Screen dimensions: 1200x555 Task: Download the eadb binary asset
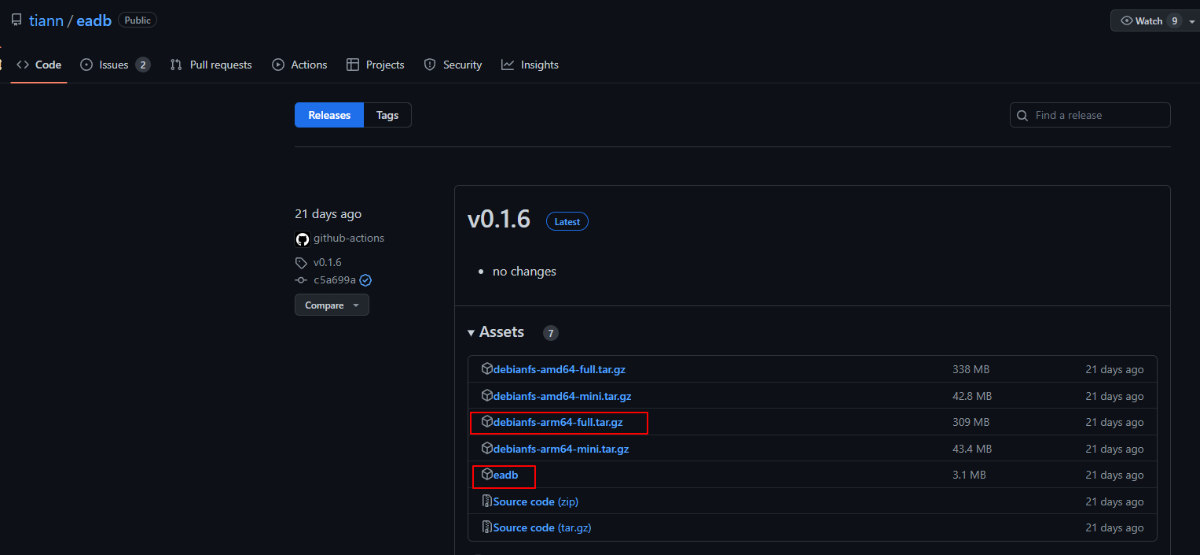point(505,475)
